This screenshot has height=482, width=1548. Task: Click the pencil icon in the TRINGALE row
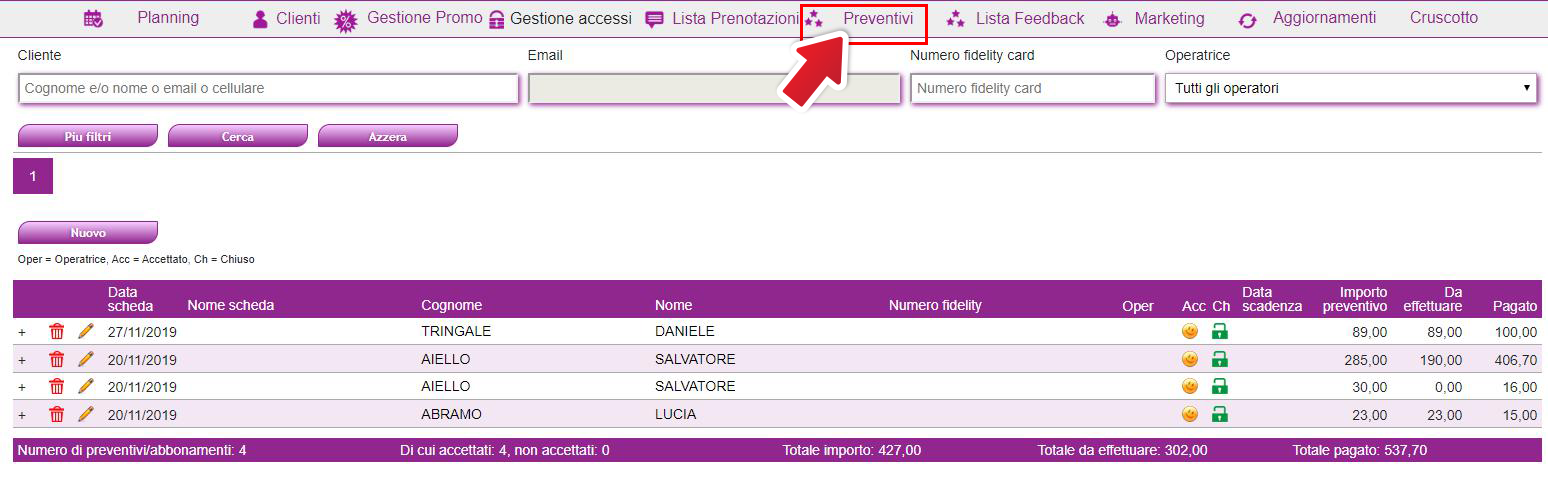click(86, 331)
